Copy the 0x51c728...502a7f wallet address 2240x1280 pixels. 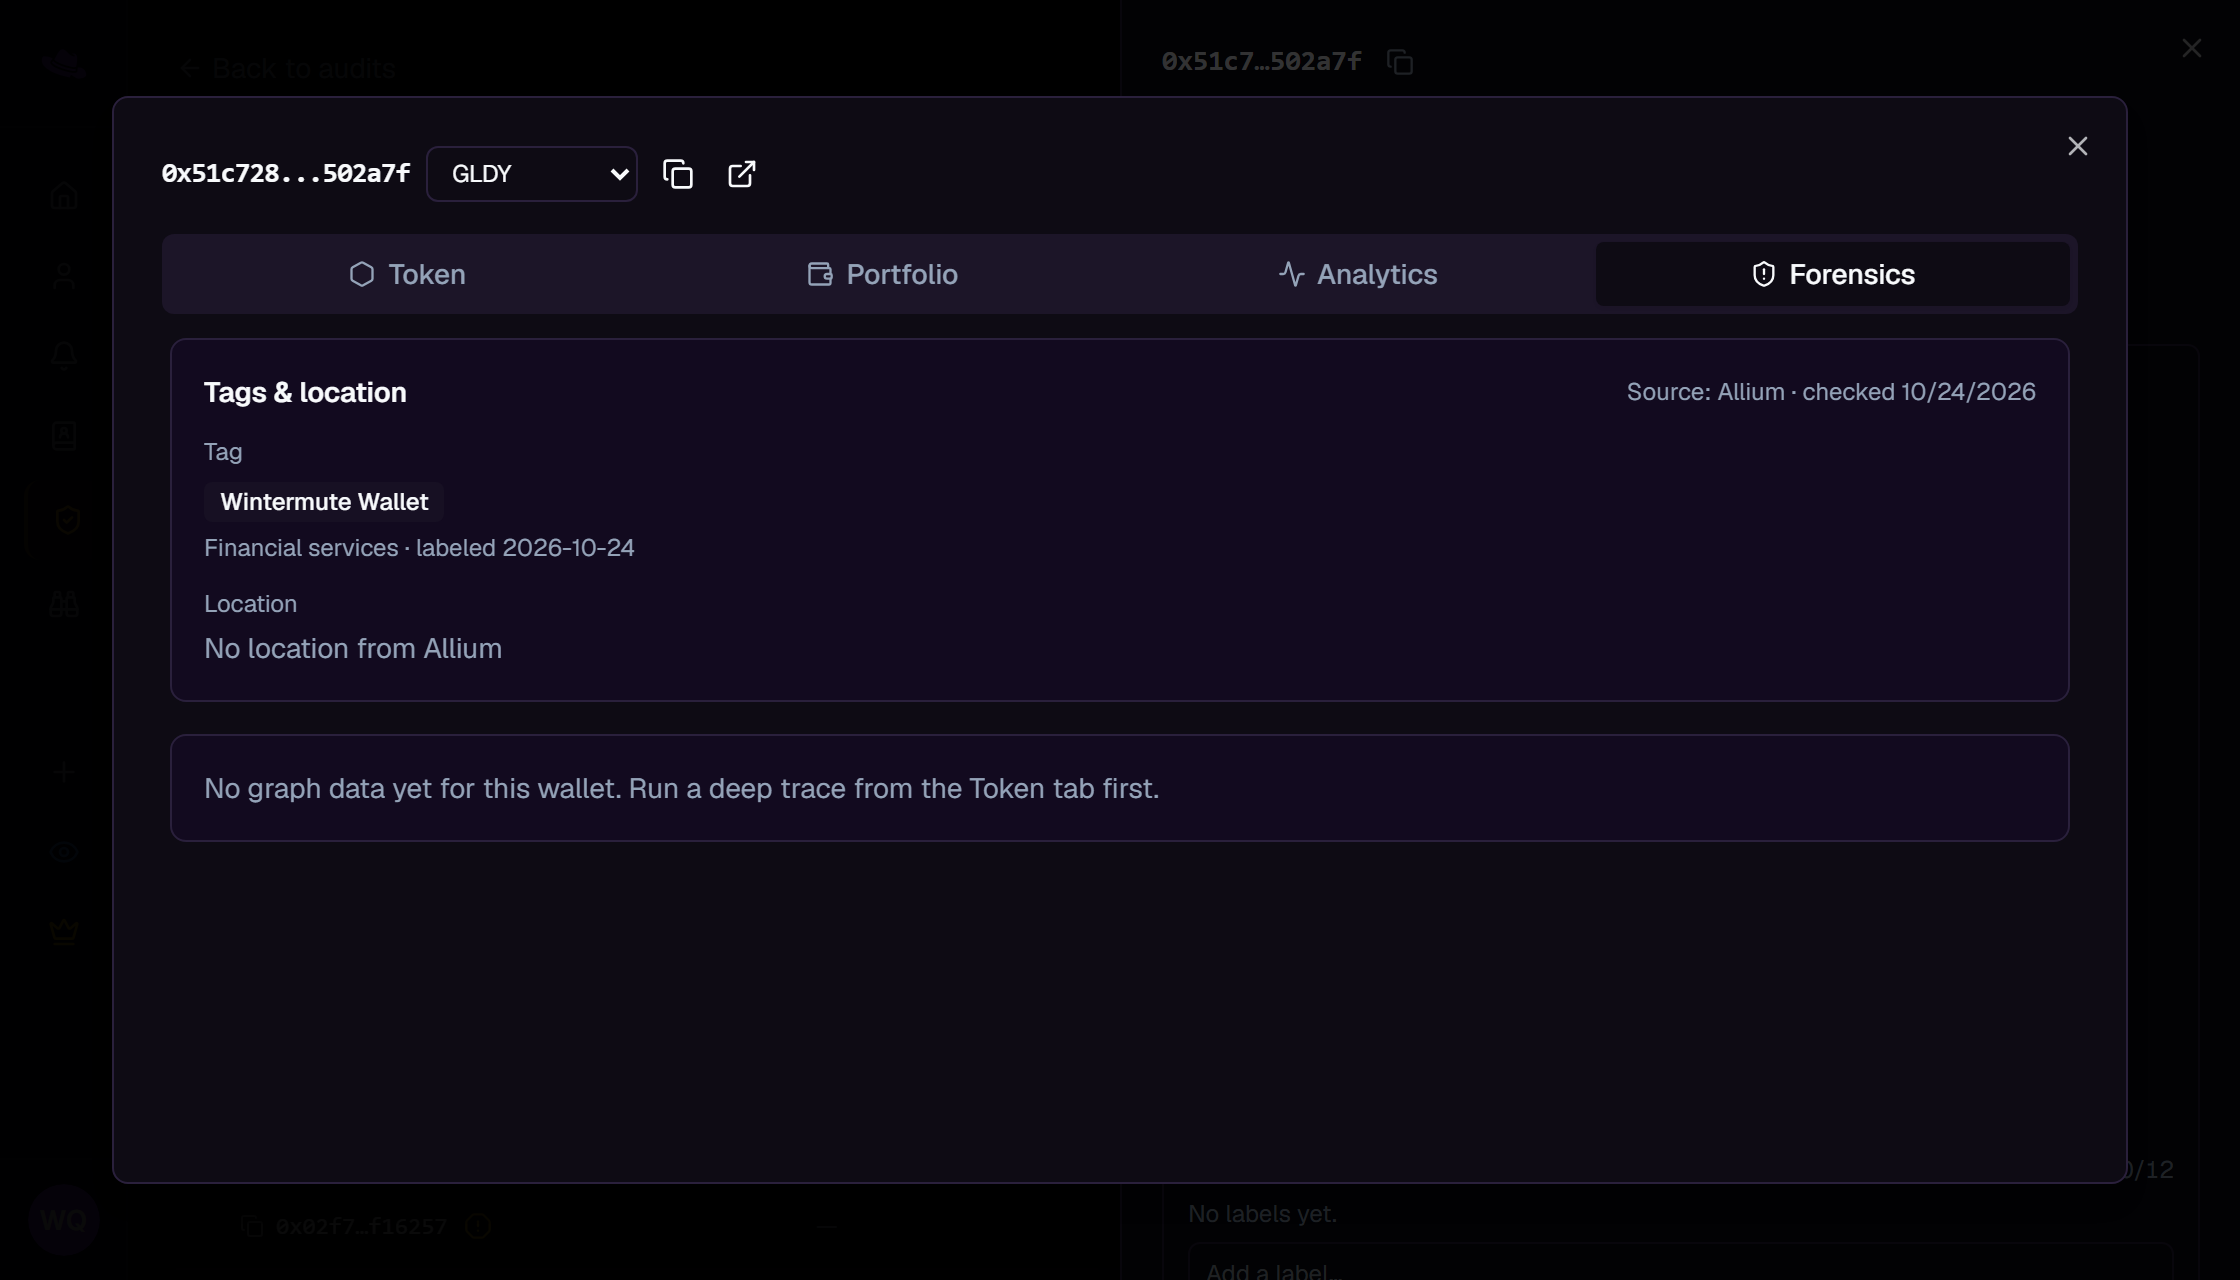[x=678, y=174]
